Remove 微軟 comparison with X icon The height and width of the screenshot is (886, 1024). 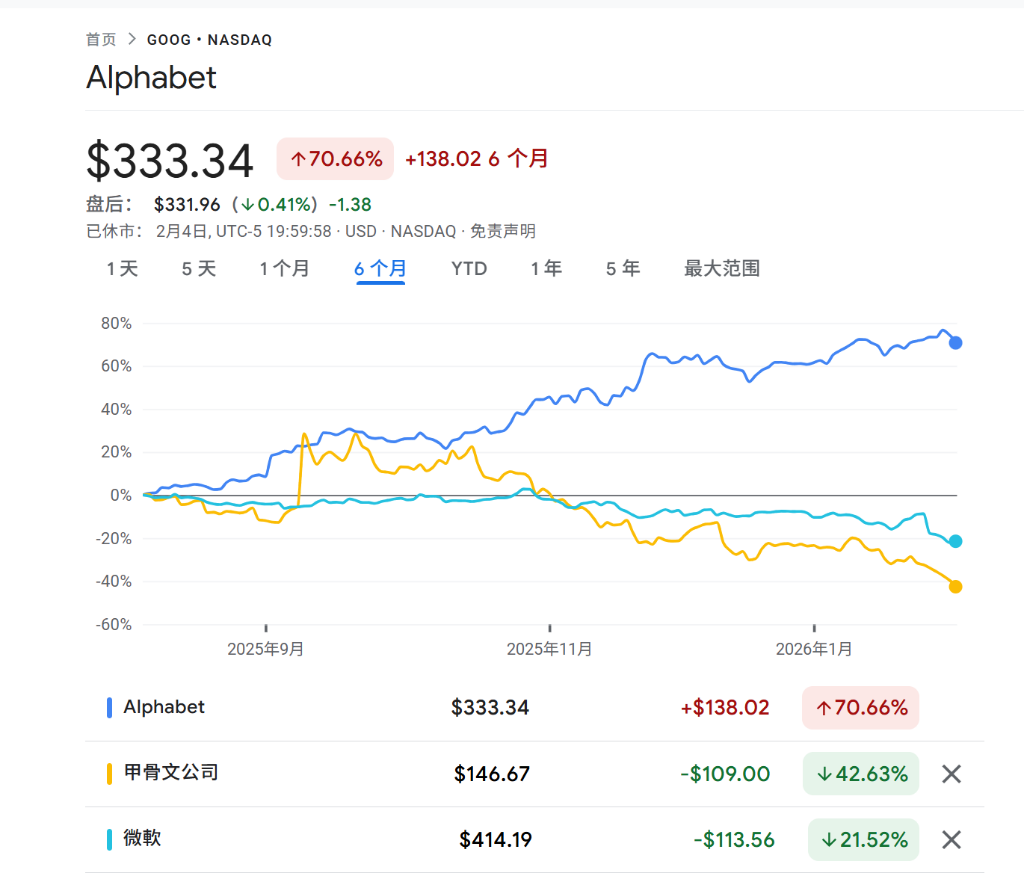click(x=951, y=840)
